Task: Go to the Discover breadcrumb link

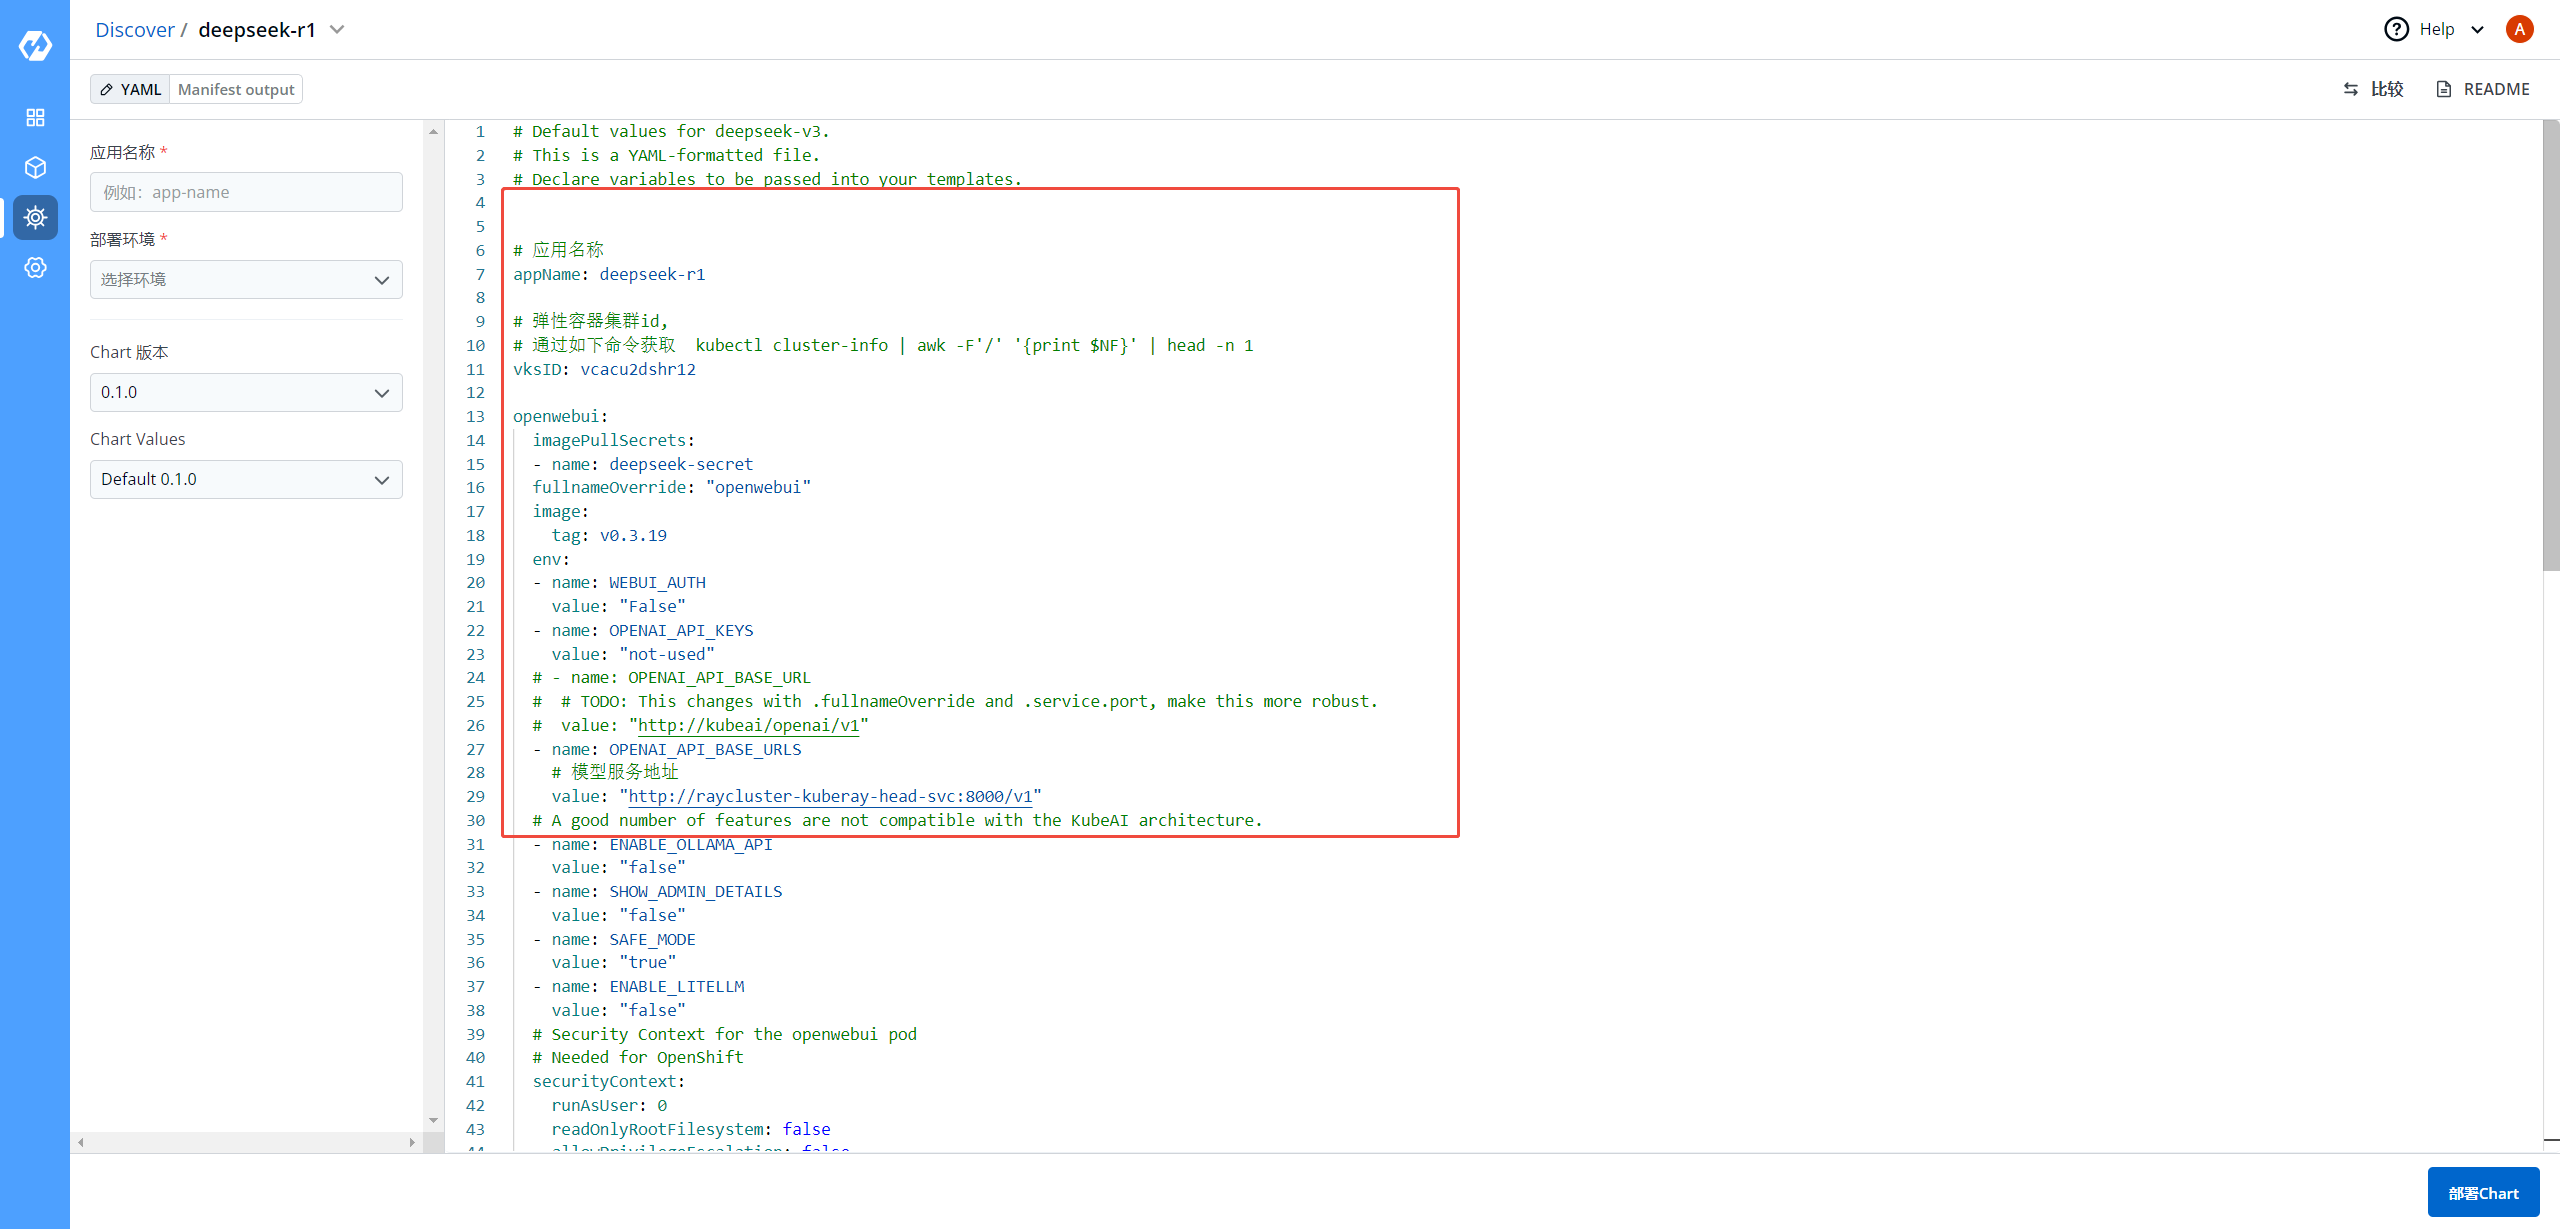Action: (134, 30)
